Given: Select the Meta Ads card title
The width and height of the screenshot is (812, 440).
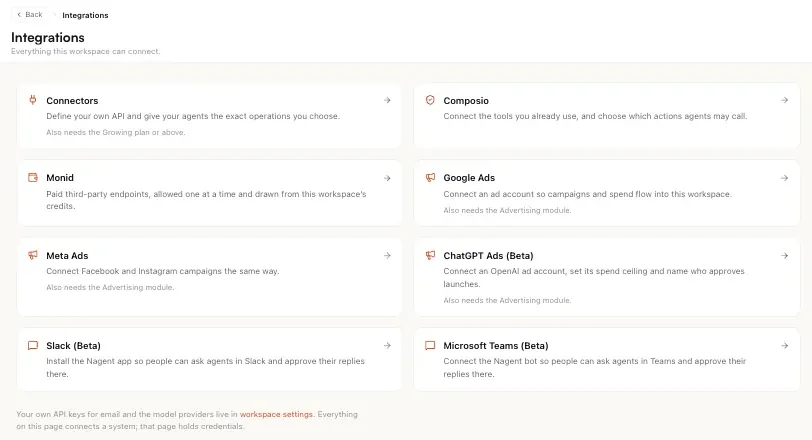Looking at the screenshot, I should pos(67,256).
